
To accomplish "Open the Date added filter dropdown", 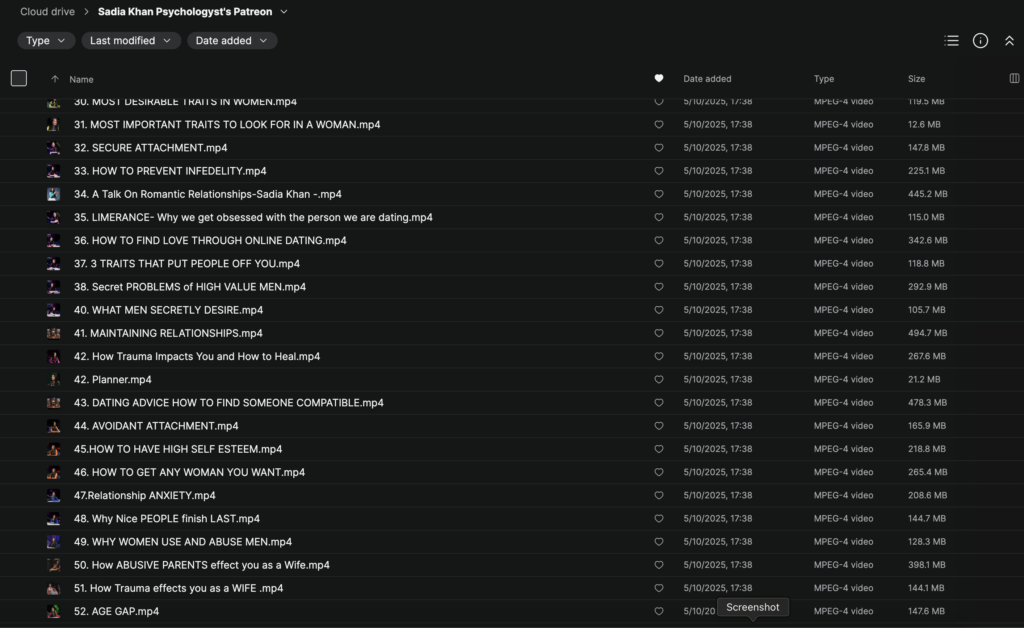I will click(x=232, y=41).
